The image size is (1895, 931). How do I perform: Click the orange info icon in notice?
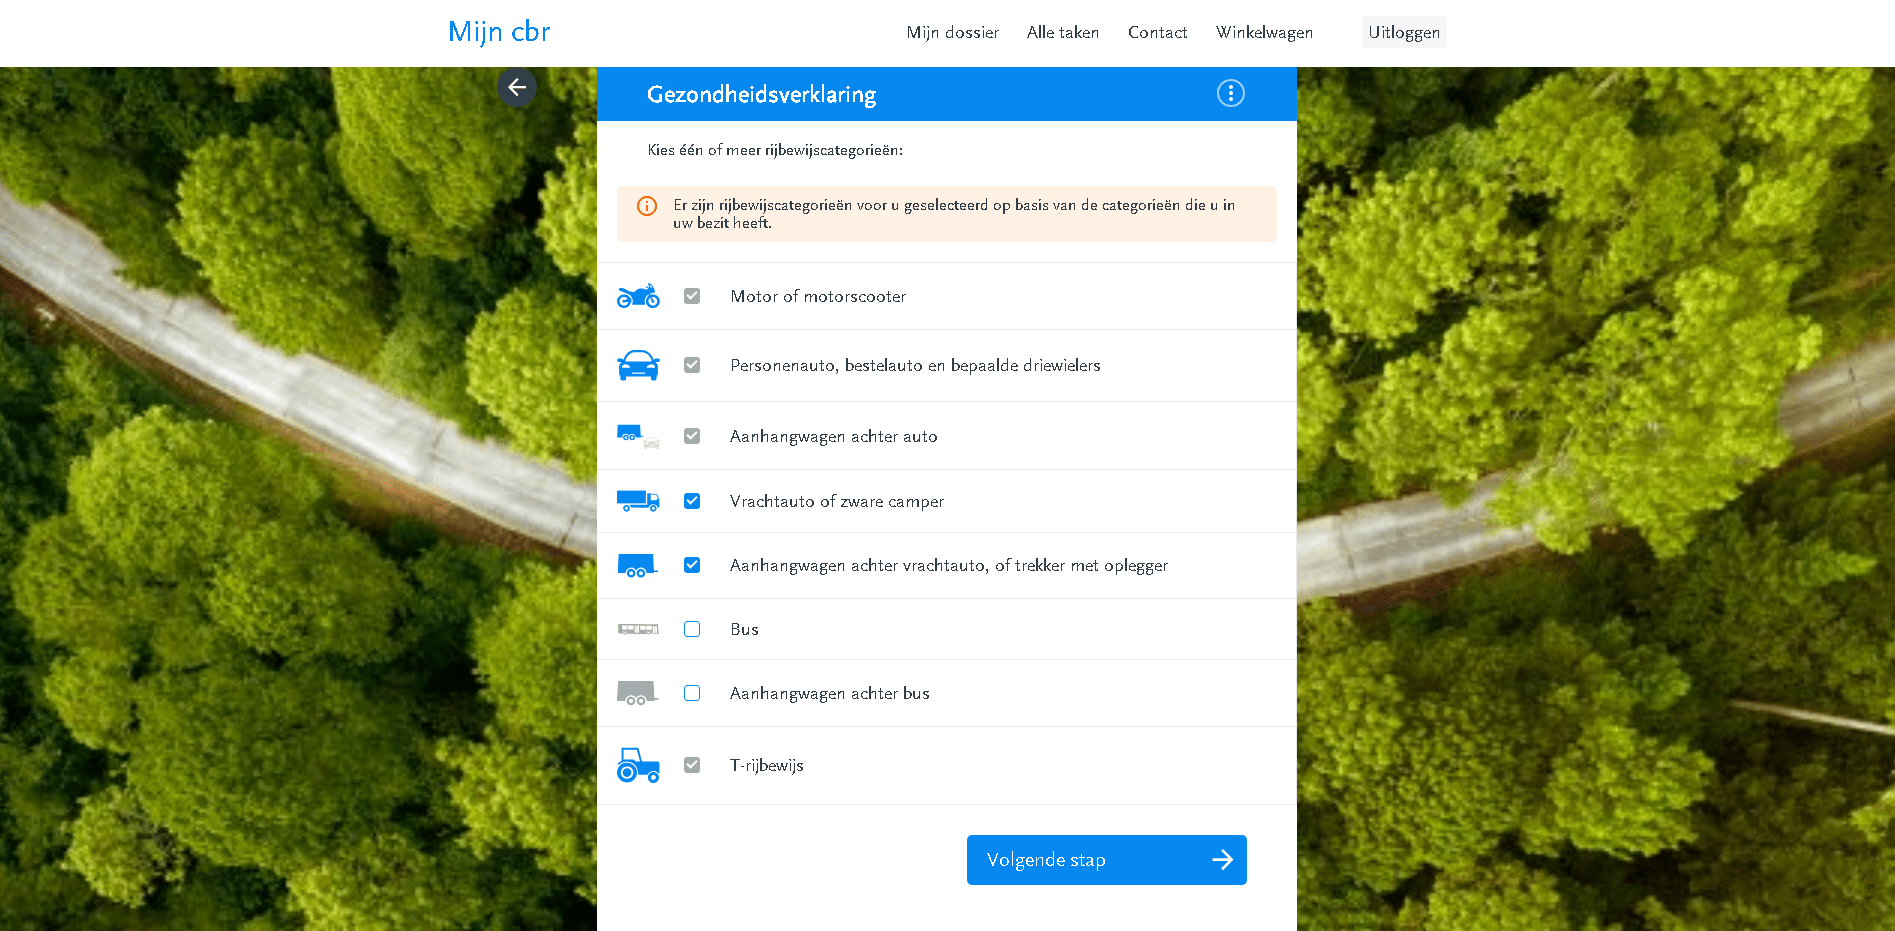pyautogui.click(x=647, y=206)
